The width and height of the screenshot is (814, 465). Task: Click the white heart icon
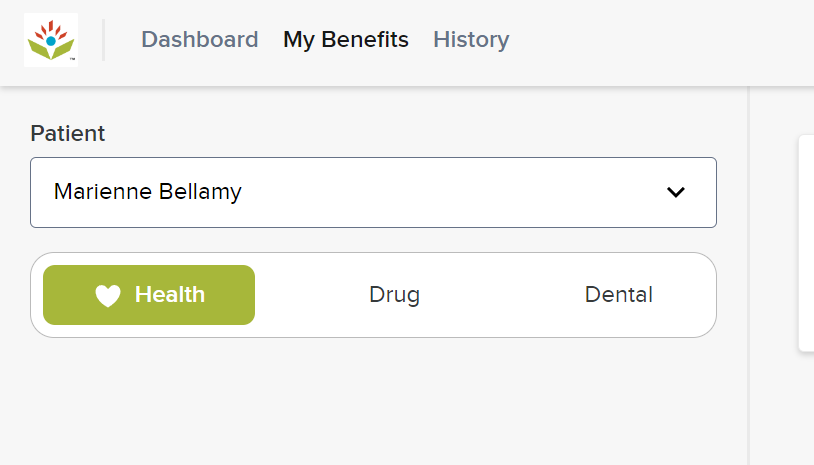pos(108,295)
